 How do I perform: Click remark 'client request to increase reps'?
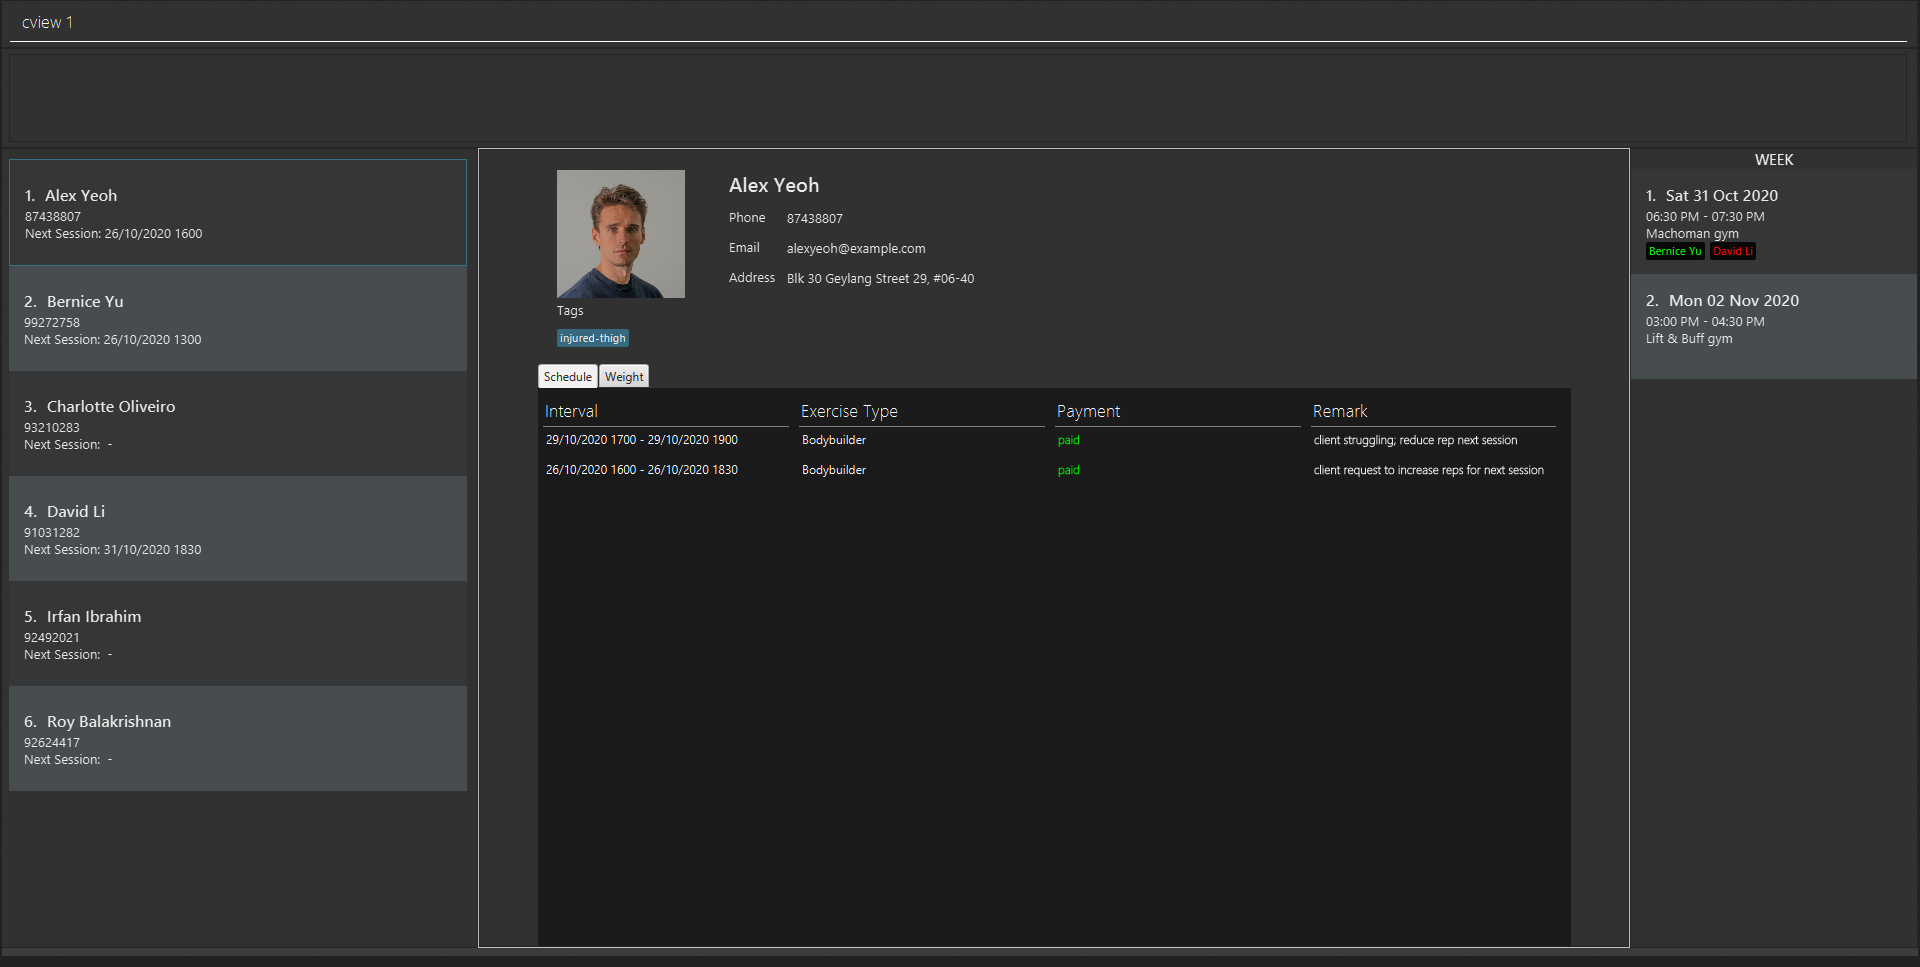click(x=1429, y=470)
